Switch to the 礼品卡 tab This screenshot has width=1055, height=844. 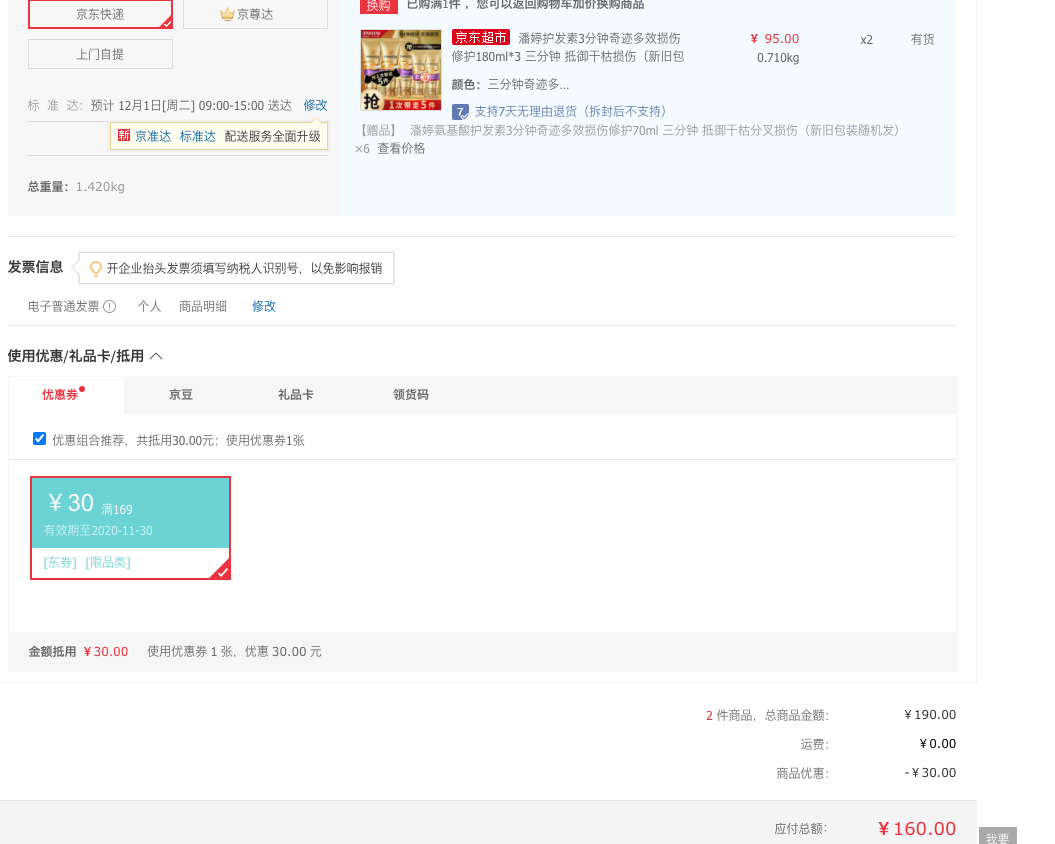click(x=295, y=394)
